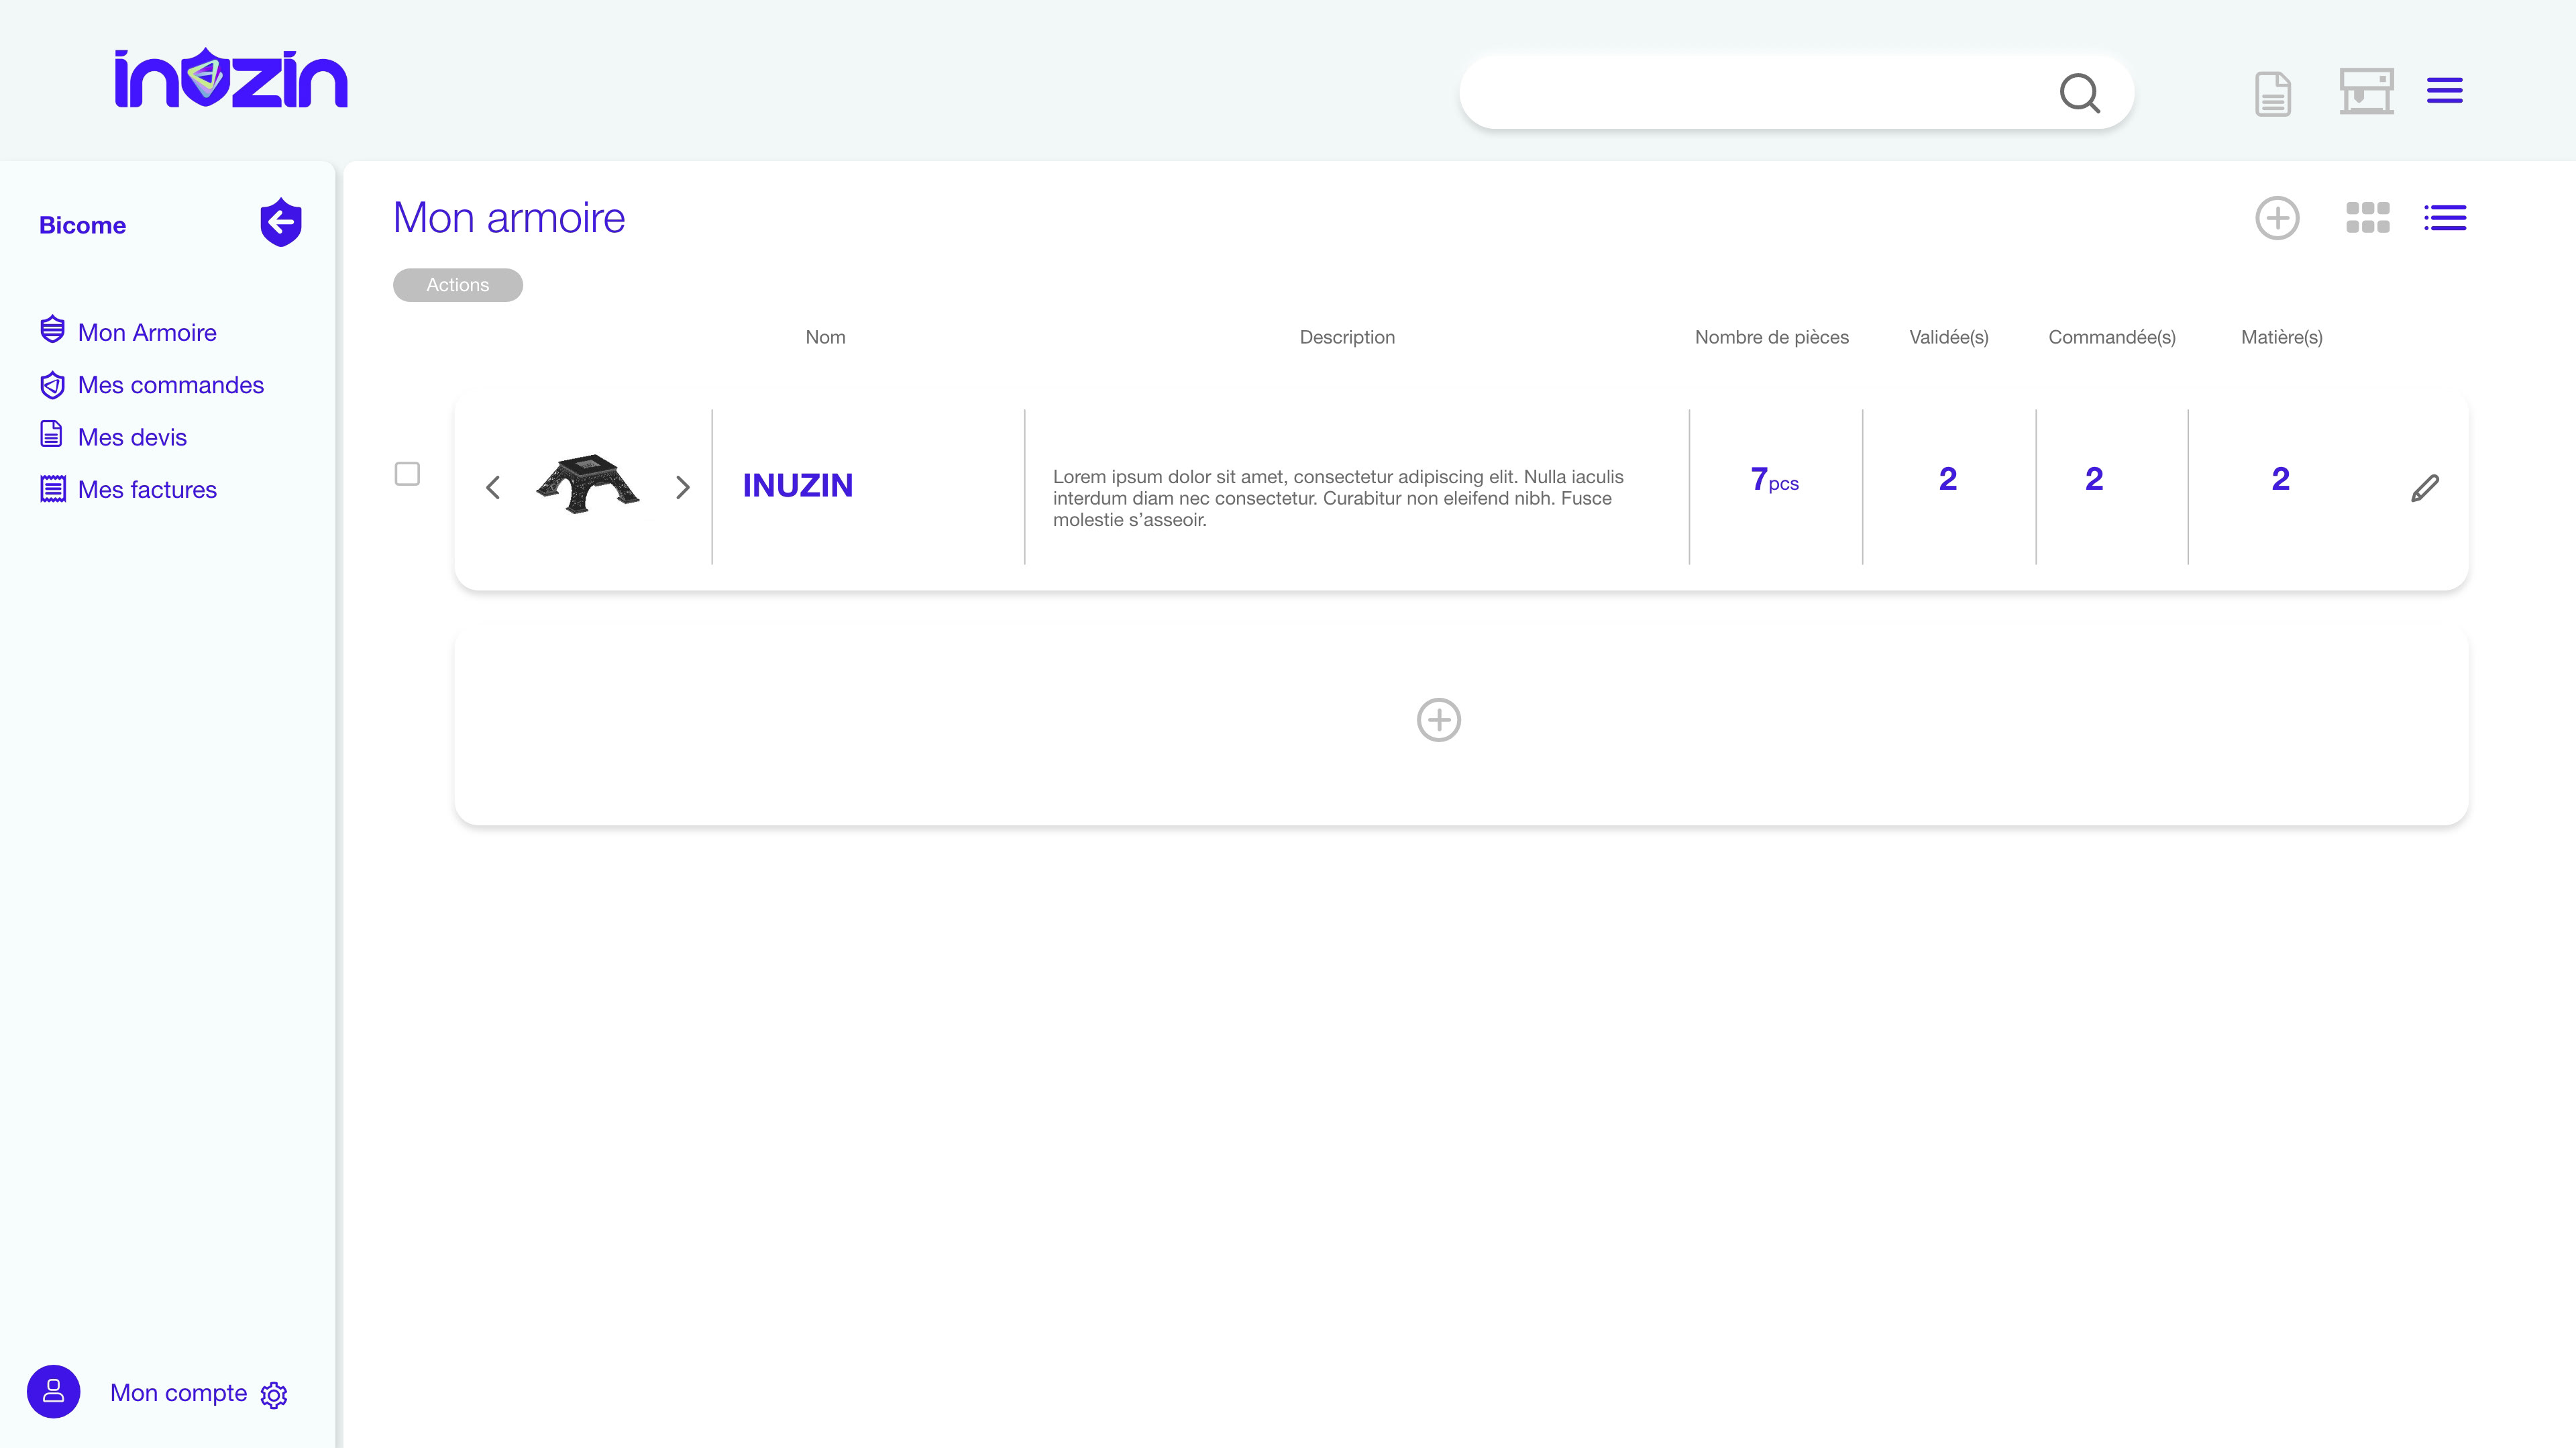Click the add circle icon near title

2277,218
